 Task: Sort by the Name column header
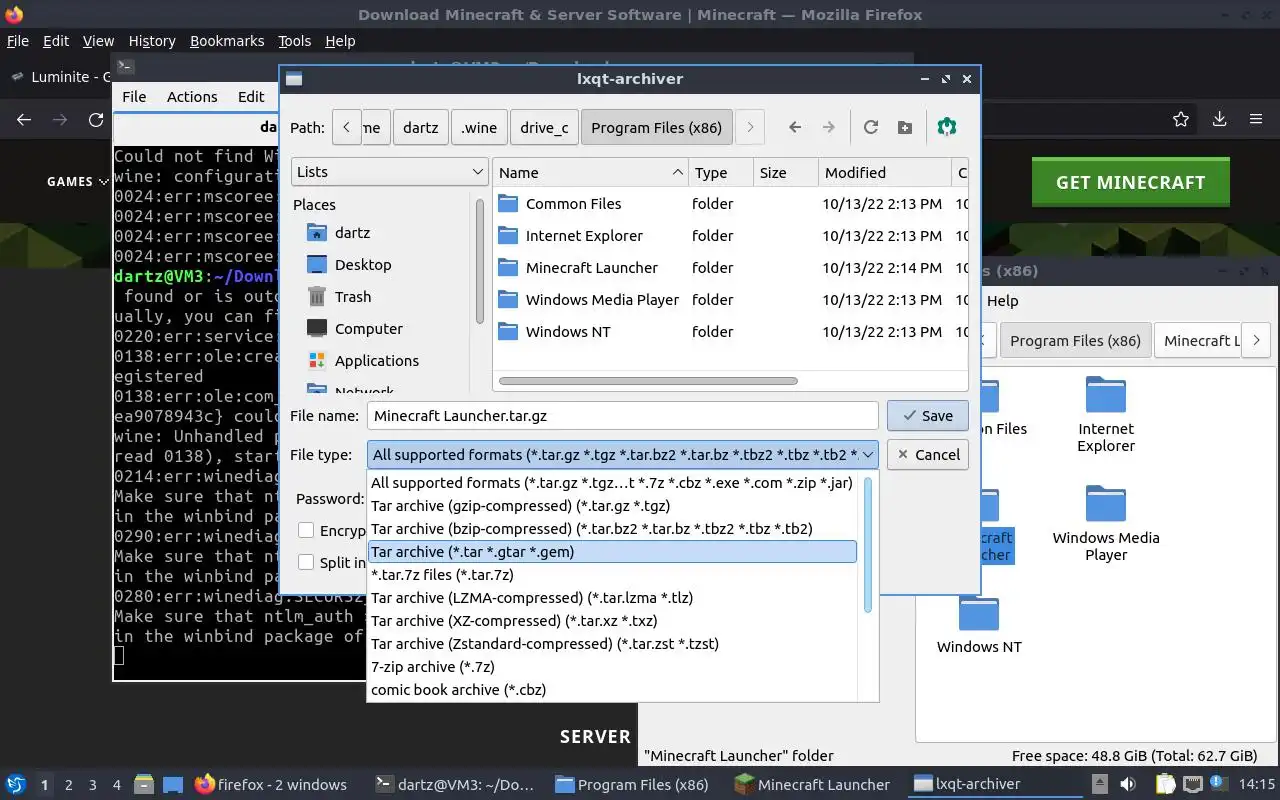591,172
